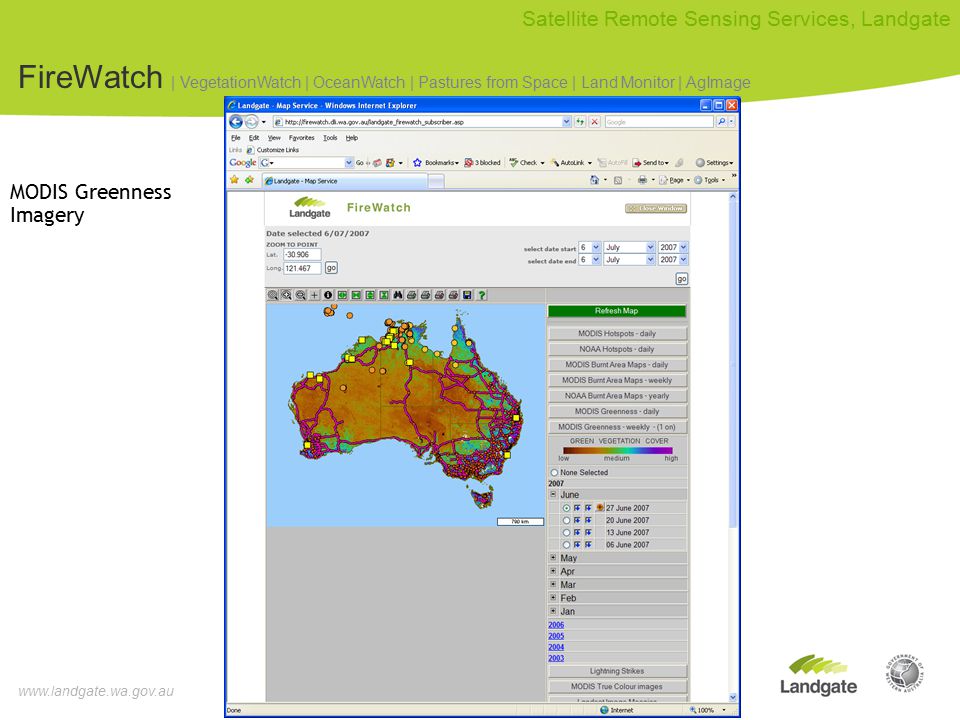
Task: Click the AutoLink button in Google toolbar
Action: (568, 163)
